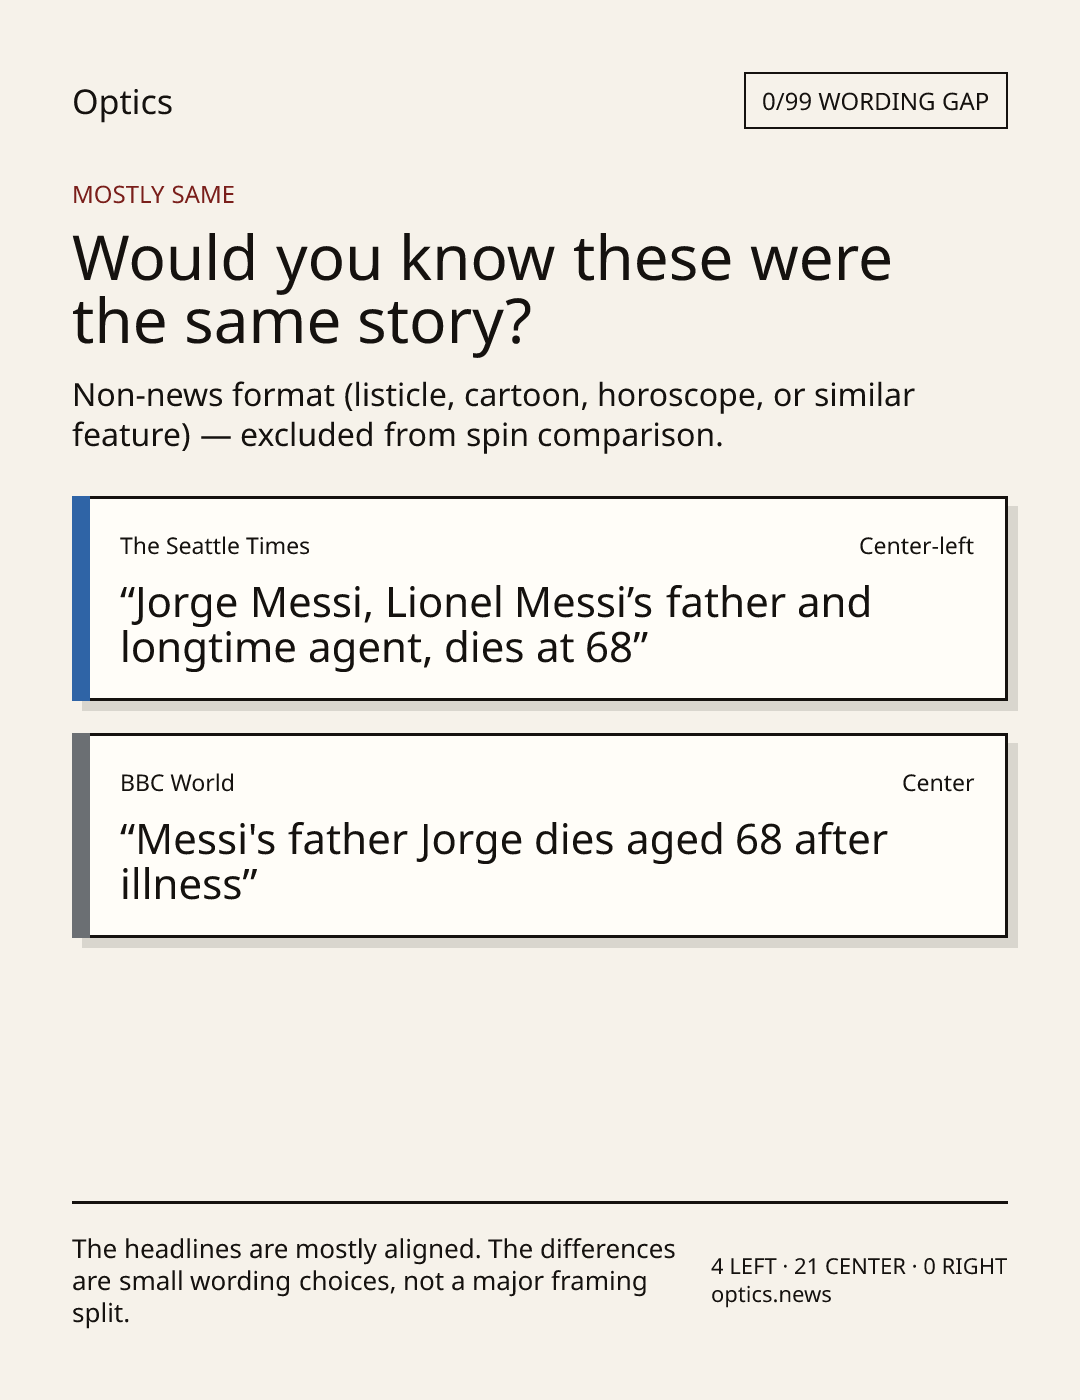Image resolution: width=1080 pixels, height=1400 pixels.
Task: Open The Seattle Times headline card
Action: click(x=539, y=598)
